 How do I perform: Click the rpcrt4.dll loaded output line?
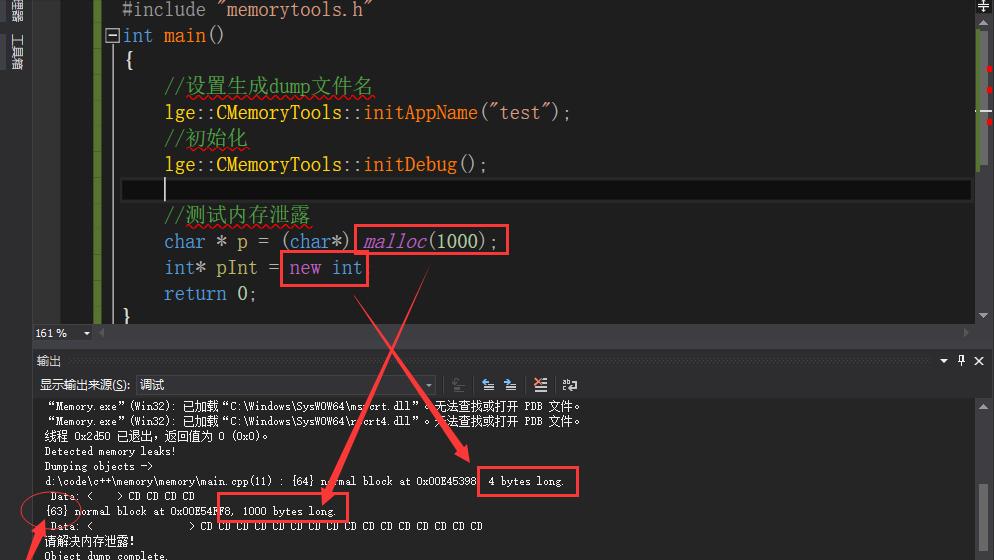tap(314, 421)
